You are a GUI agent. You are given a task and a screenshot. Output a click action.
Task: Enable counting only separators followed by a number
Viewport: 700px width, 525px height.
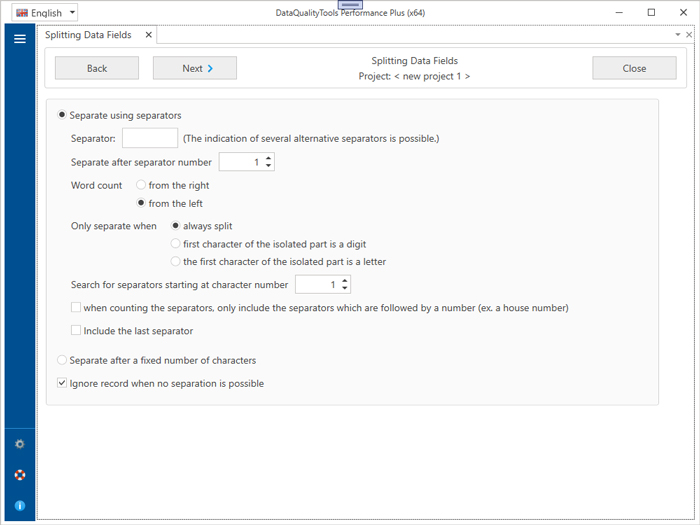pos(76,307)
